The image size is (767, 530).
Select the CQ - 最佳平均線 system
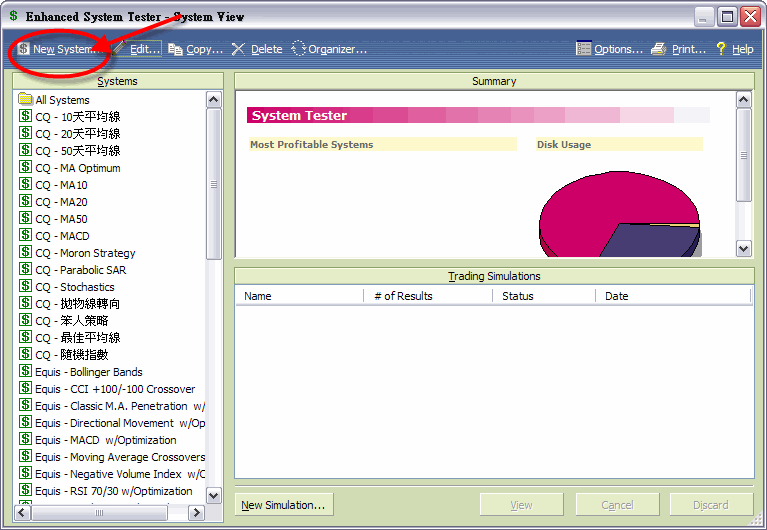coord(69,338)
